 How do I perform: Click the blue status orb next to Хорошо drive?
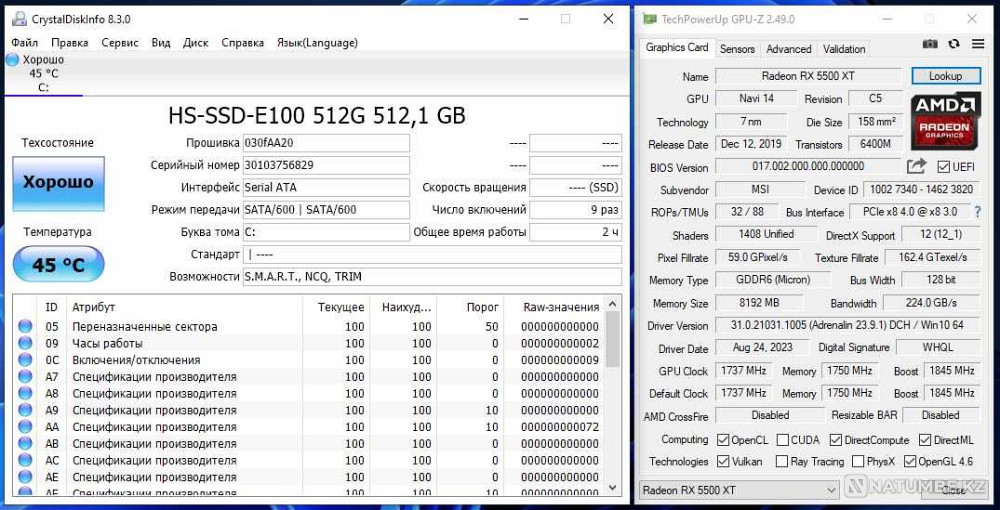(13, 60)
